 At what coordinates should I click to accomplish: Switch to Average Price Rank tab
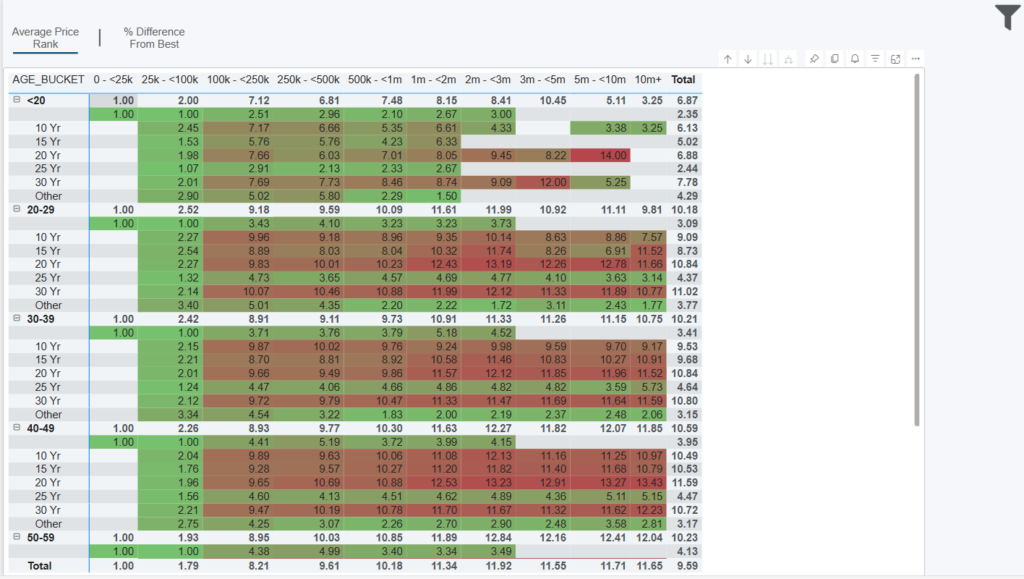[x=45, y=38]
